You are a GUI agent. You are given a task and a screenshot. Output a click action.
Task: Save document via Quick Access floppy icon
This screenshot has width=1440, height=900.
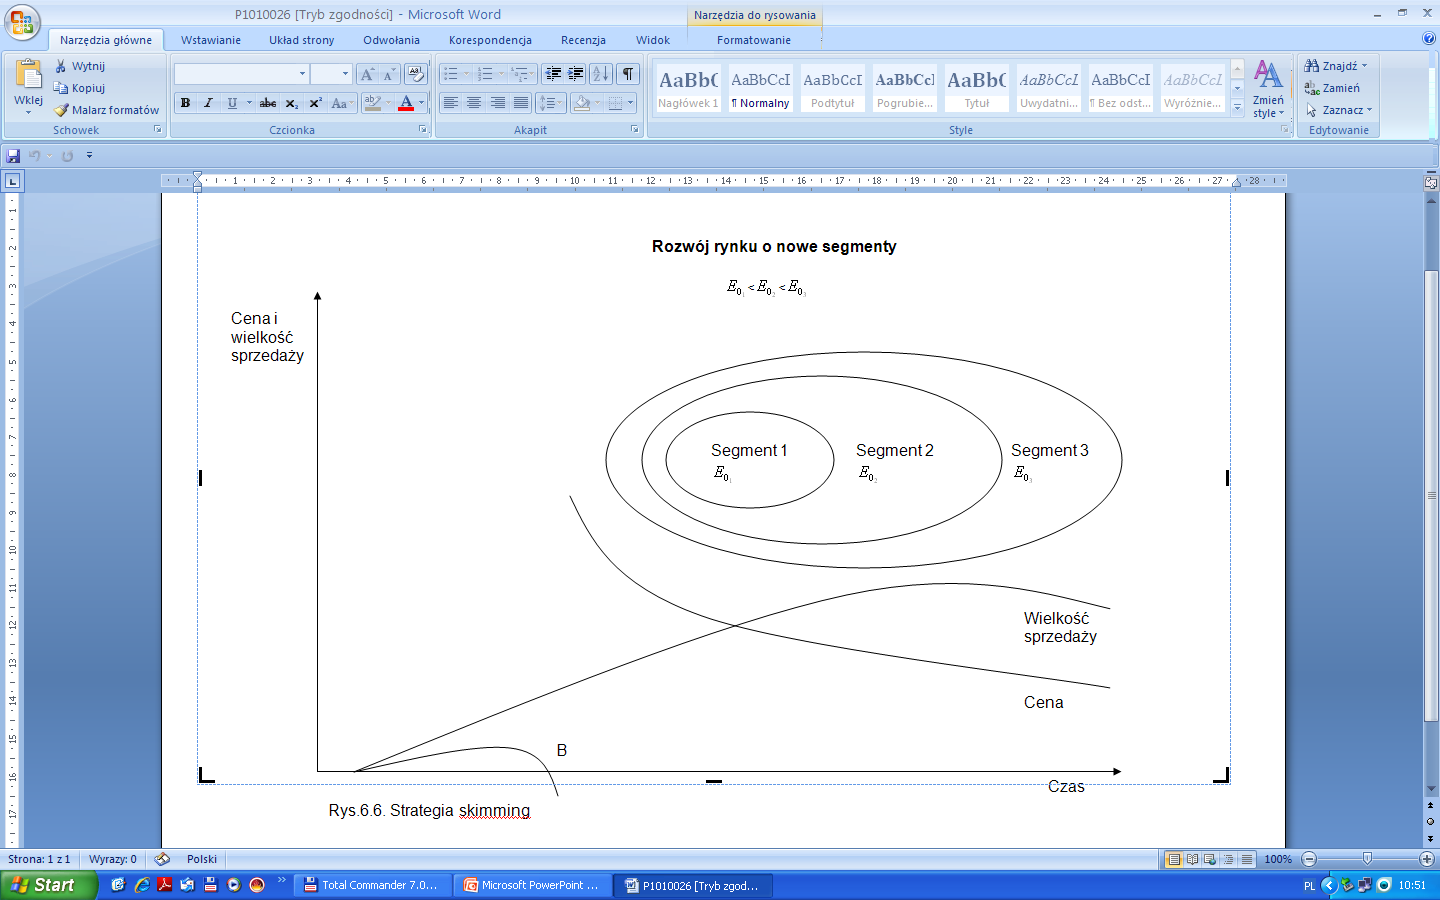[x=13, y=156]
